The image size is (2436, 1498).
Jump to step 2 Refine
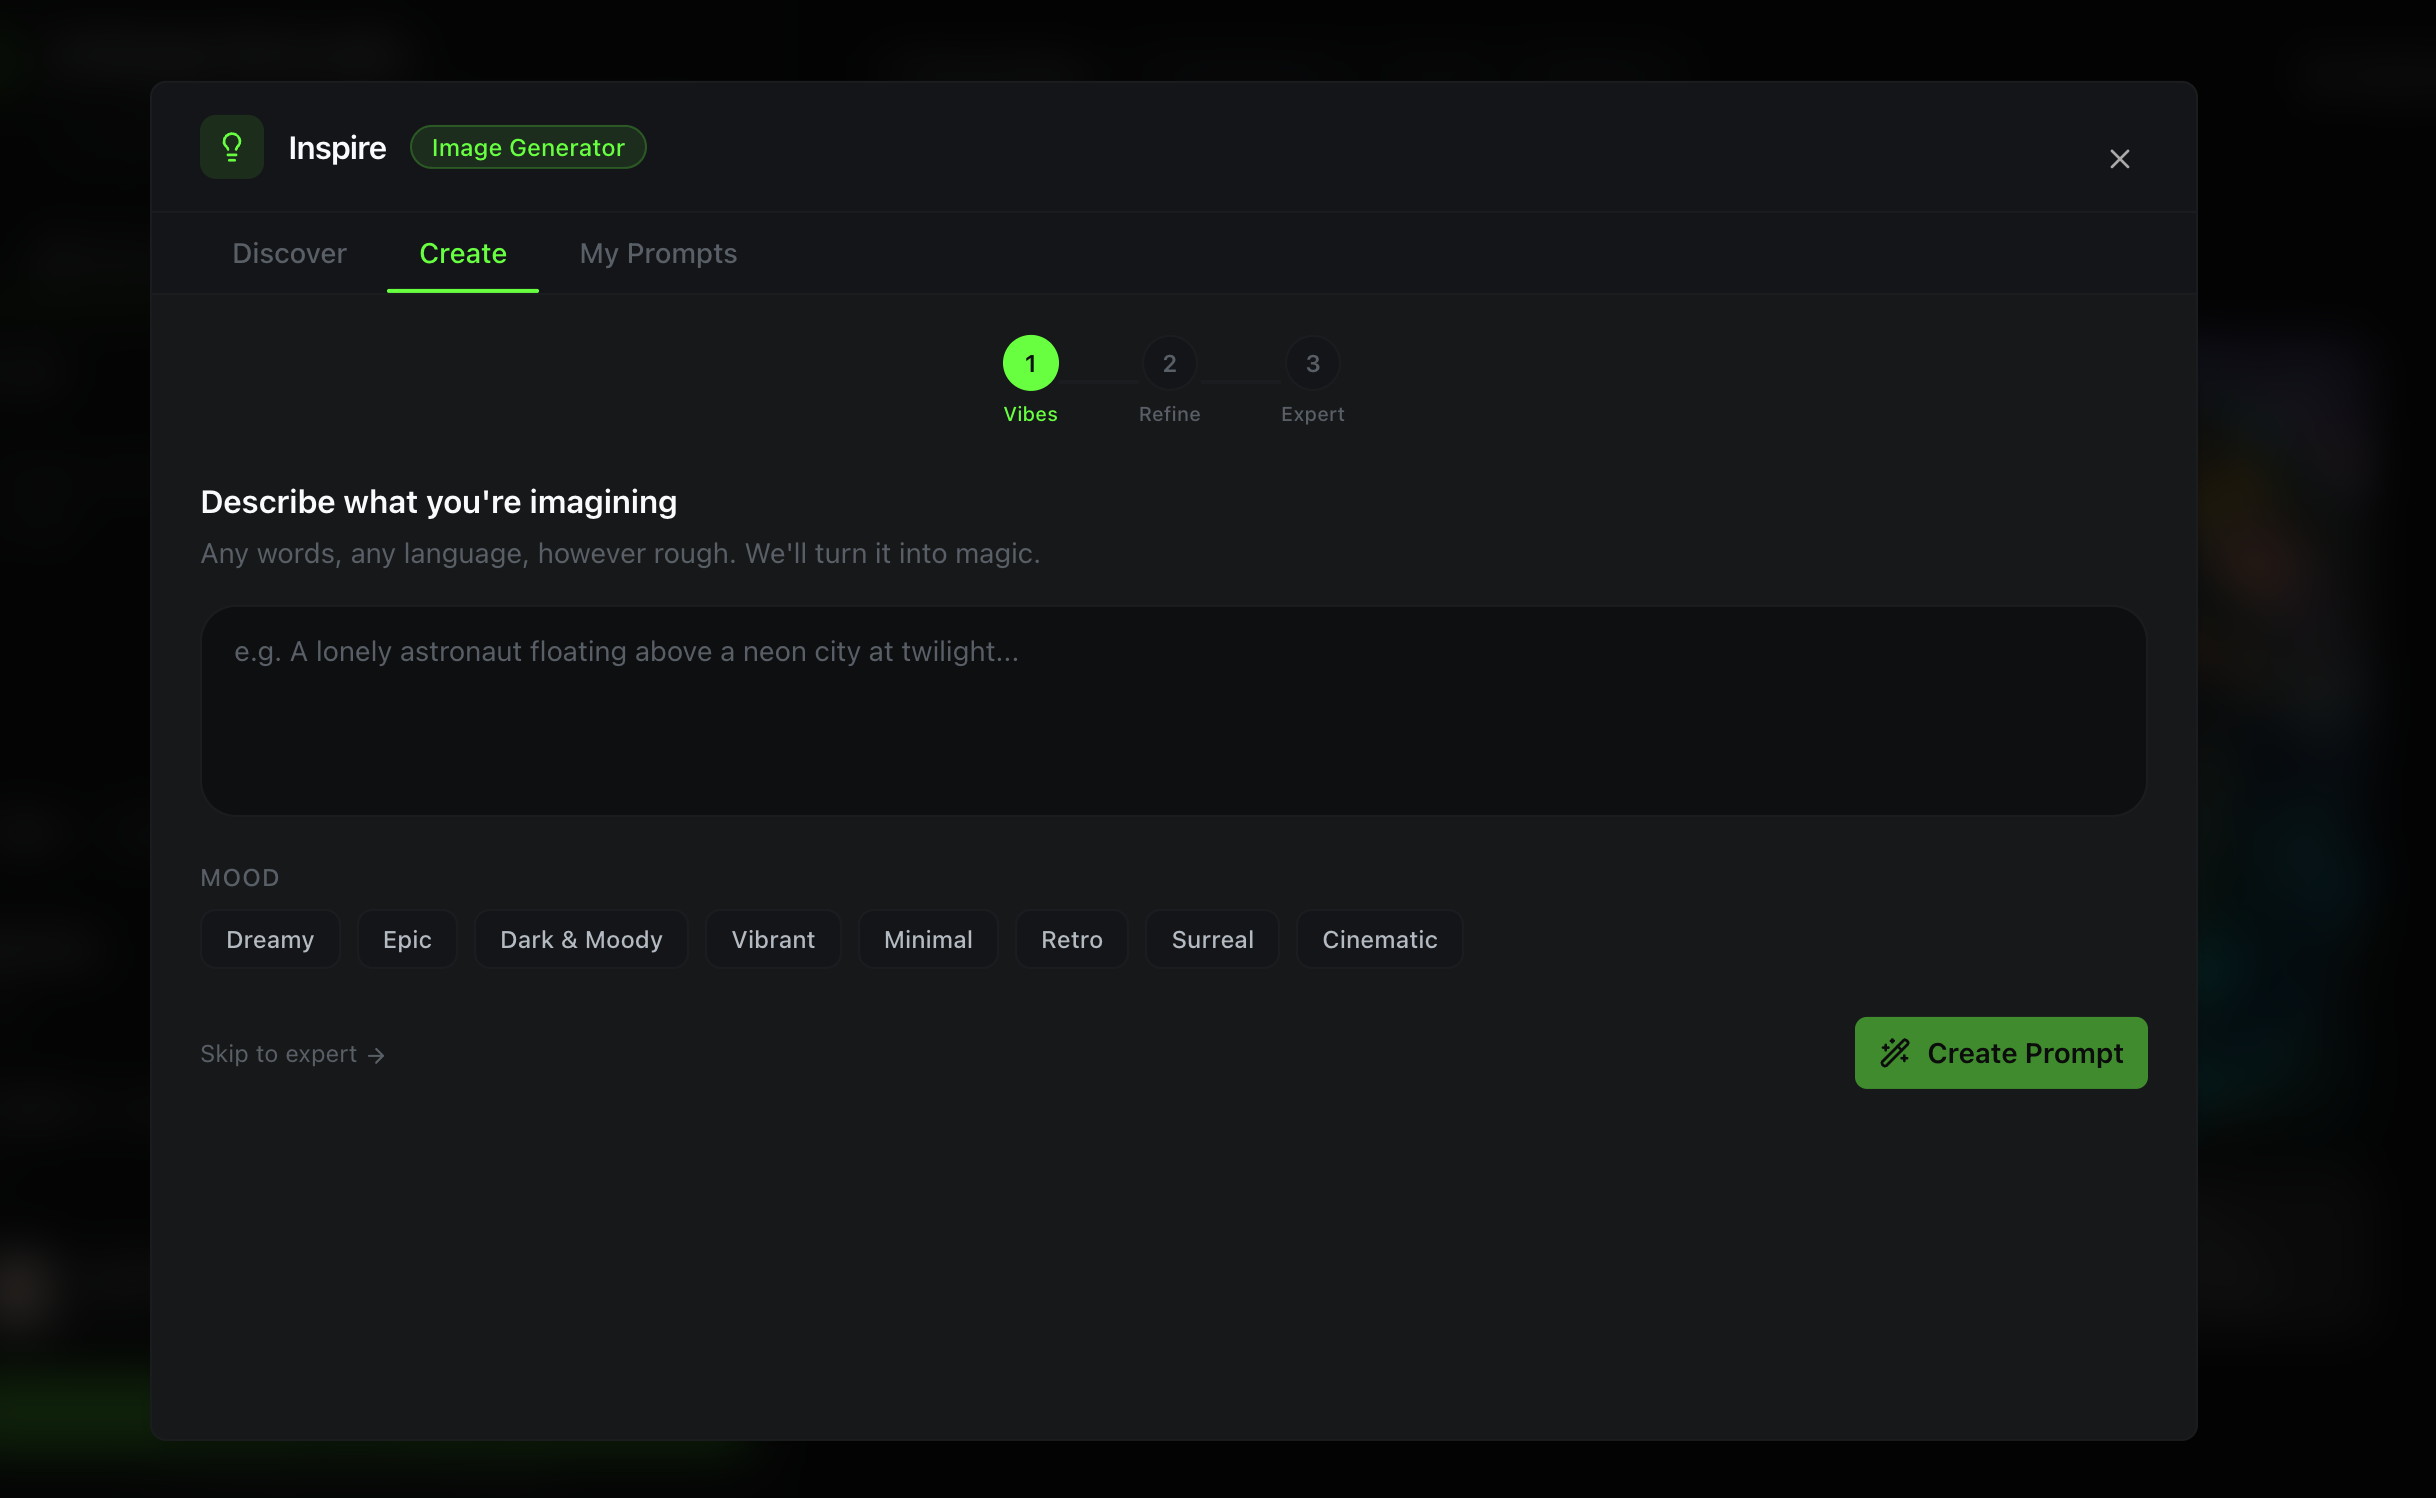pos(1169,364)
